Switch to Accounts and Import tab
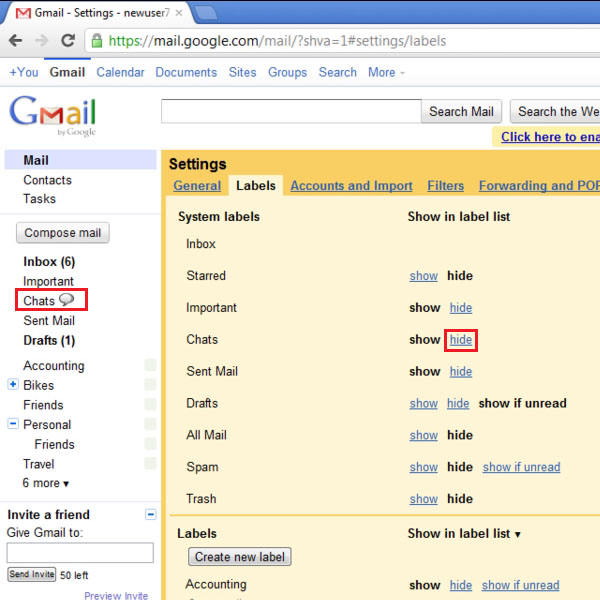This screenshot has width=600, height=600. 351,186
